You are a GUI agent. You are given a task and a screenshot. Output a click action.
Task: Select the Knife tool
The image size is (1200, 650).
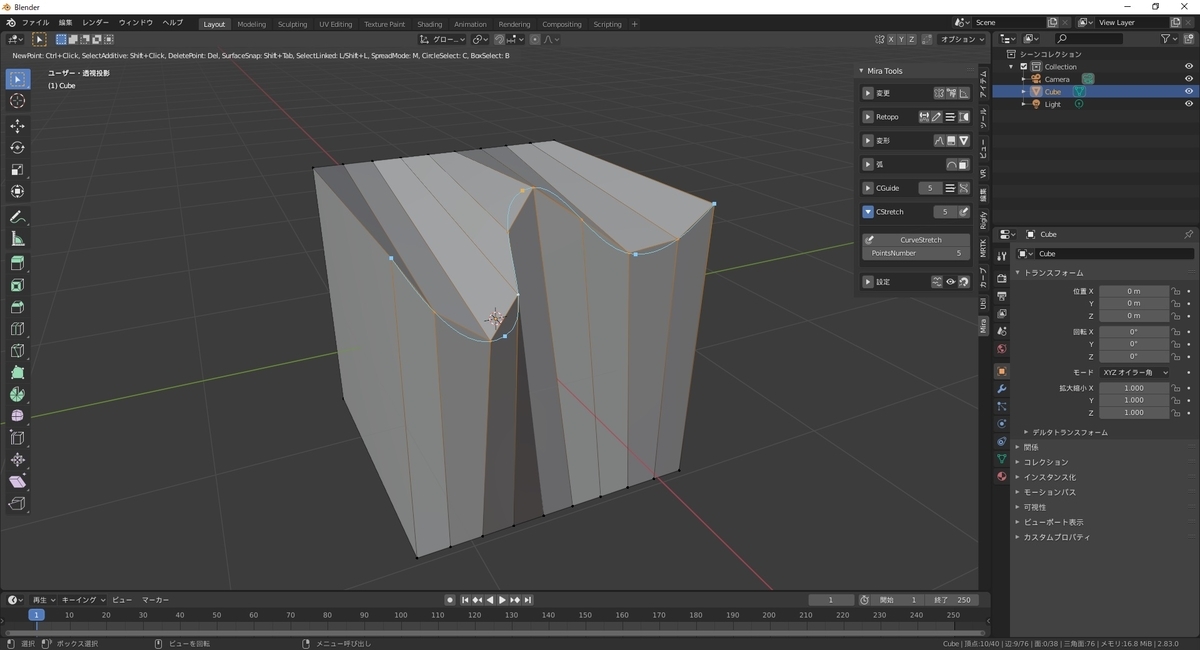click(17, 351)
